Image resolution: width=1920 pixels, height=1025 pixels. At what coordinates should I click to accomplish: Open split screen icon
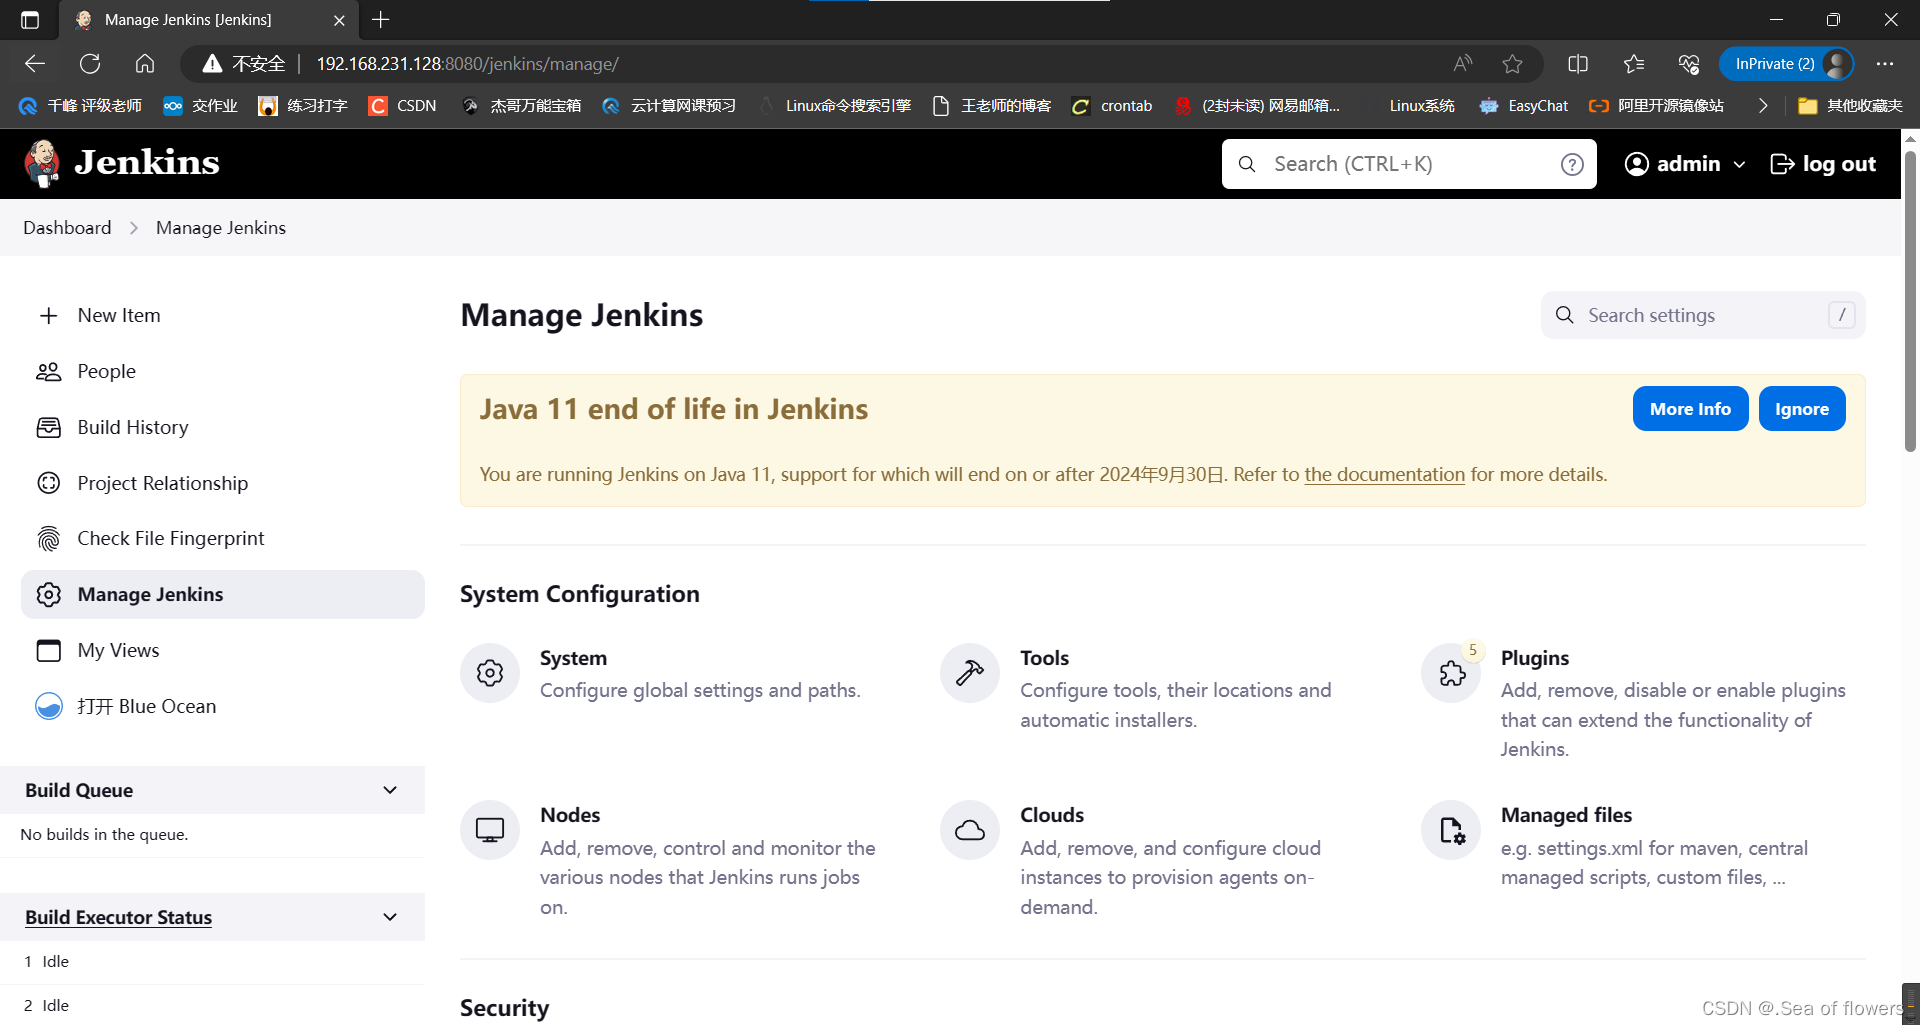(1578, 64)
